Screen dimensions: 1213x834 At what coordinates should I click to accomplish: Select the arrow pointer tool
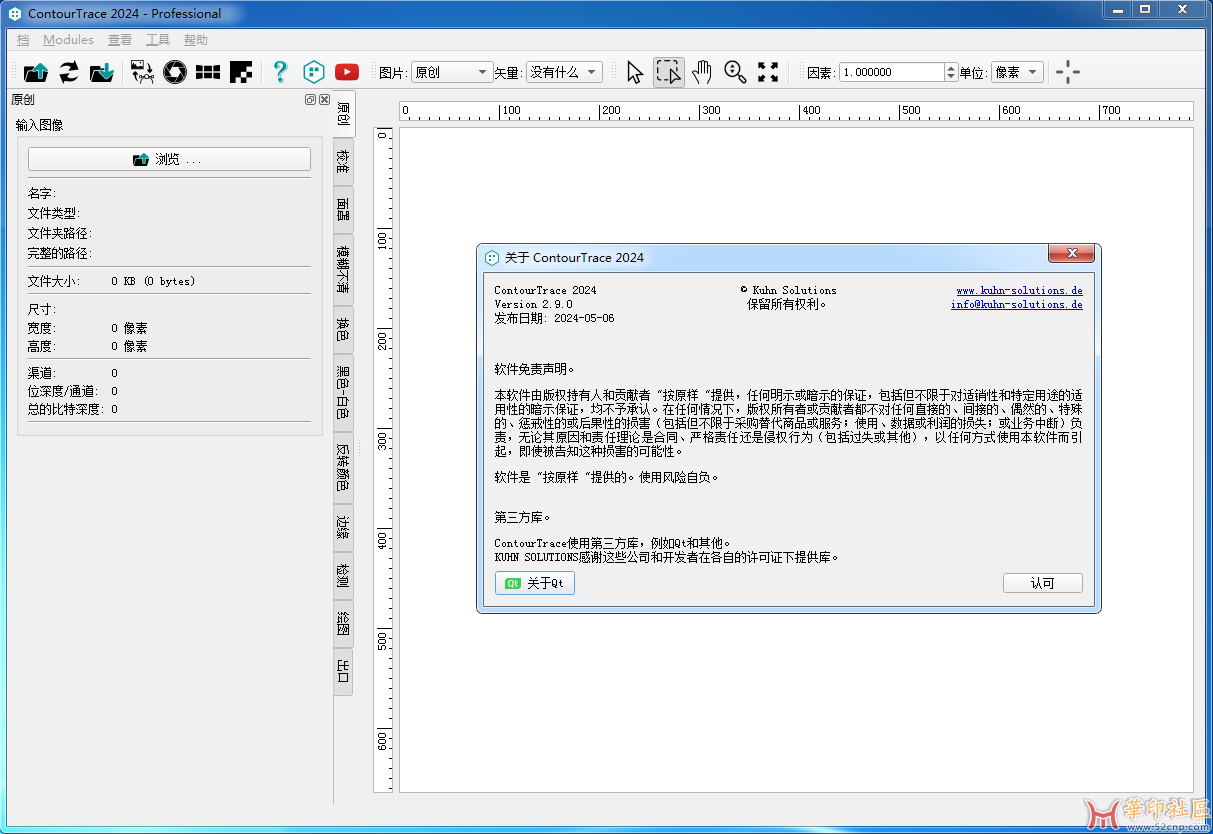click(x=634, y=72)
